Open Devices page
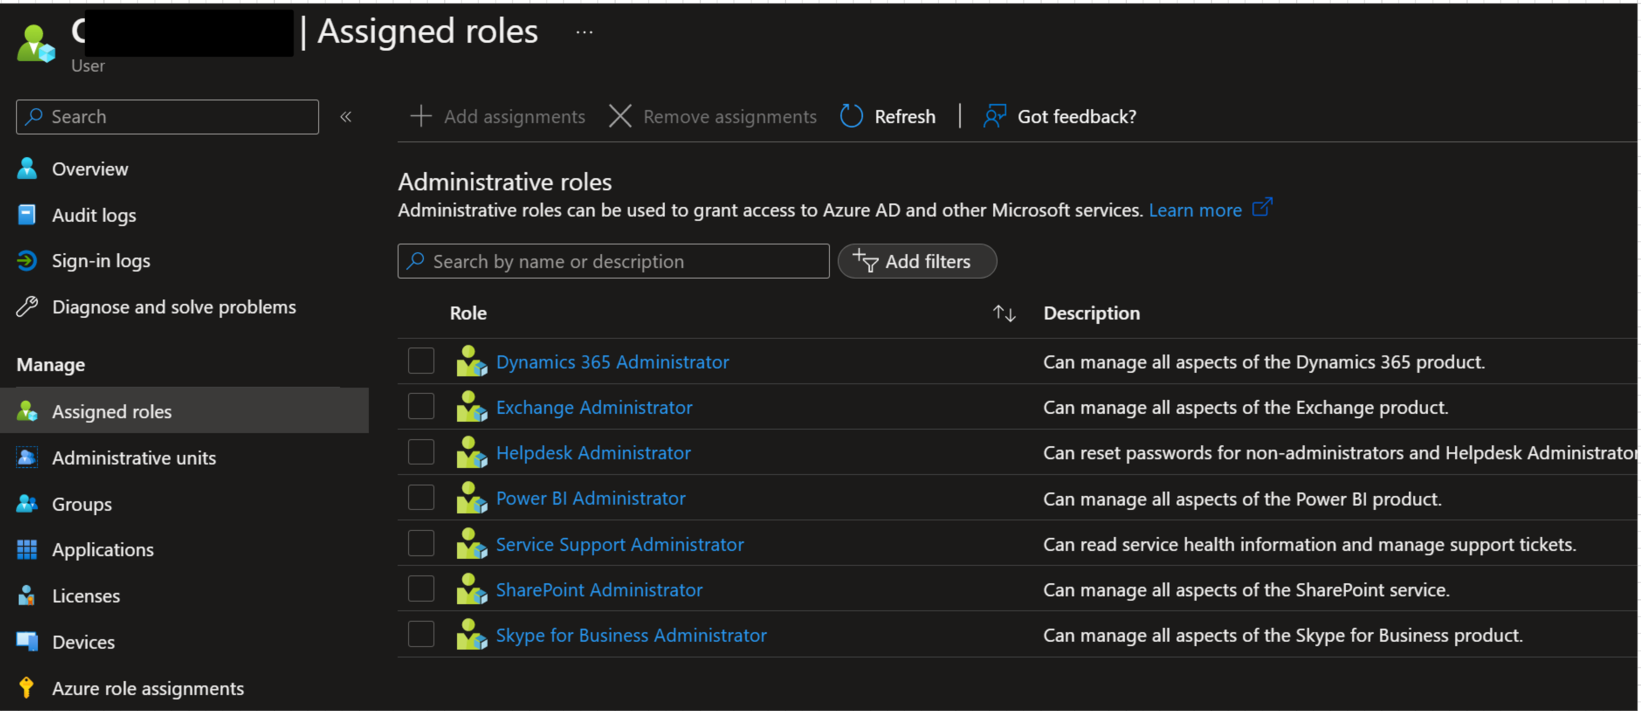1641x711 pixels. [x=83, y=642]
